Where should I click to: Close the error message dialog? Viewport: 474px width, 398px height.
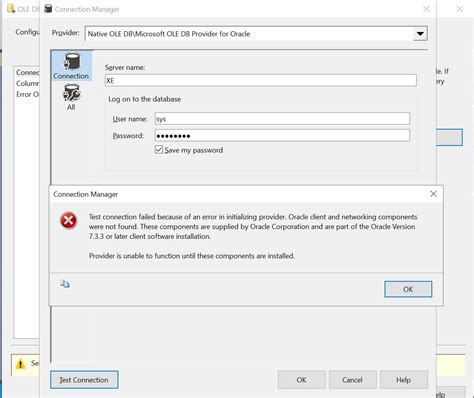(x=433, y=194)
